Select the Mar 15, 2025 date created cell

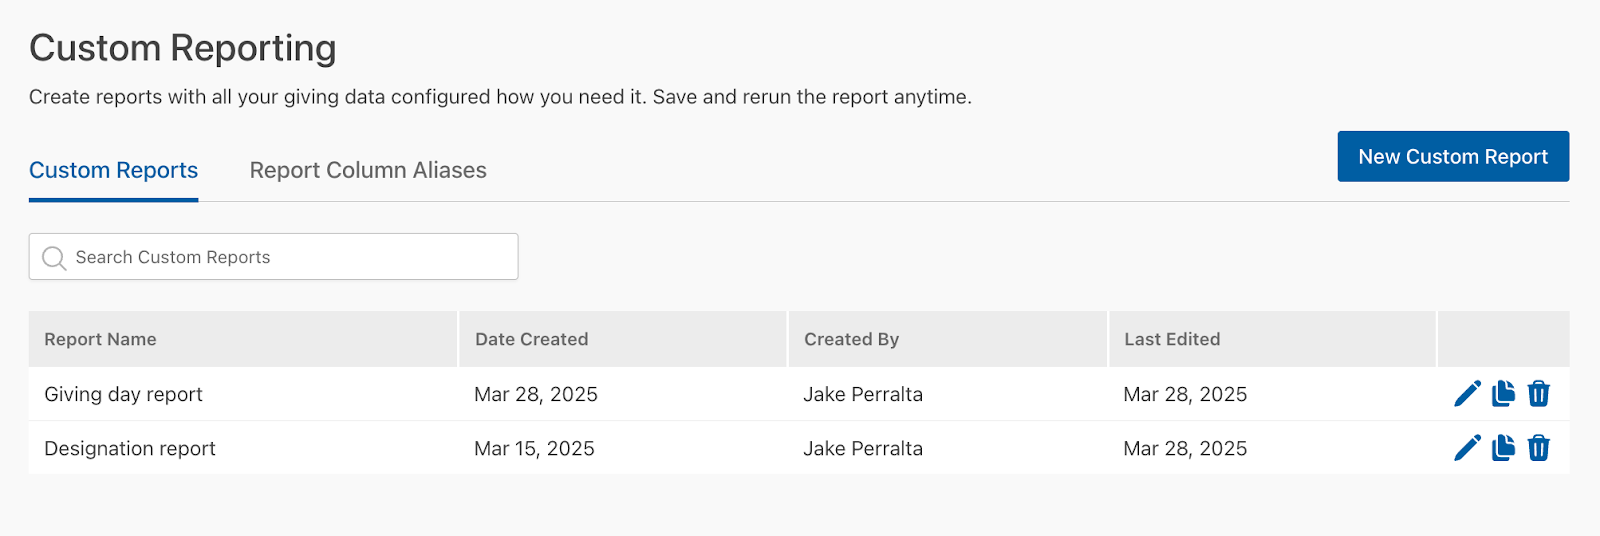pyautogui.click(x=534, y=448)
